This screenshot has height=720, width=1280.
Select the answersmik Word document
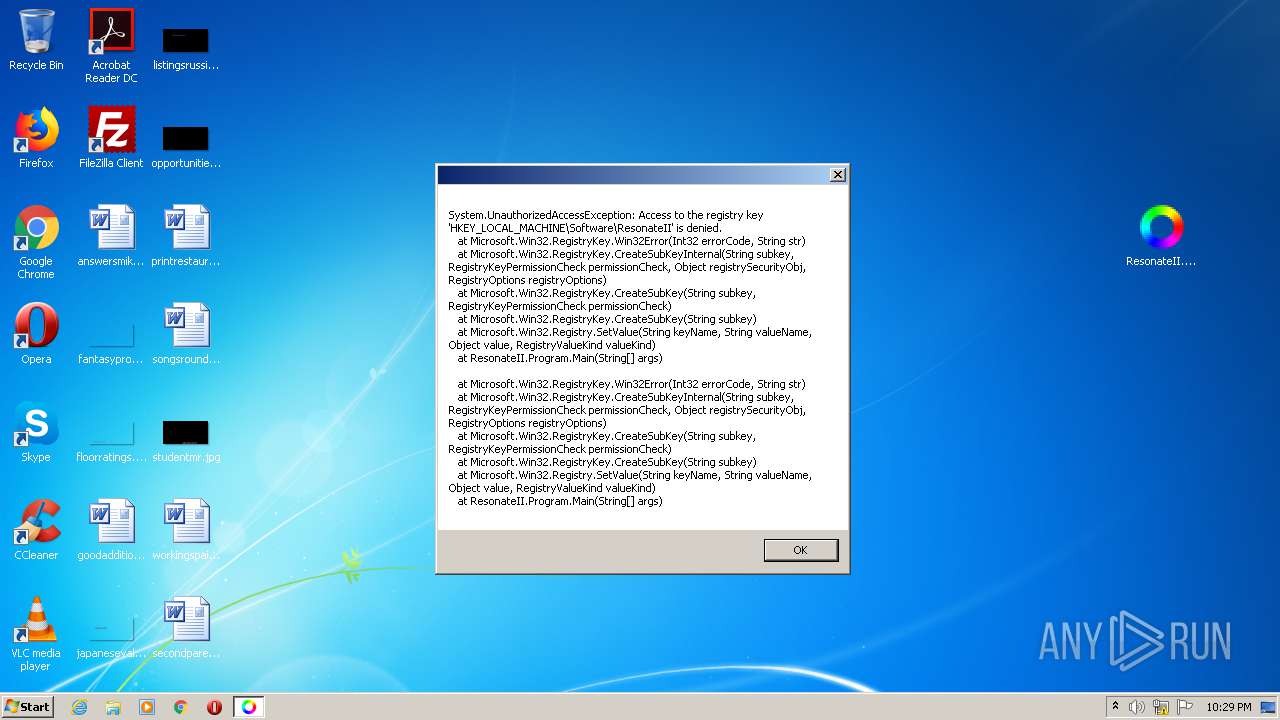tap(111, 236)
